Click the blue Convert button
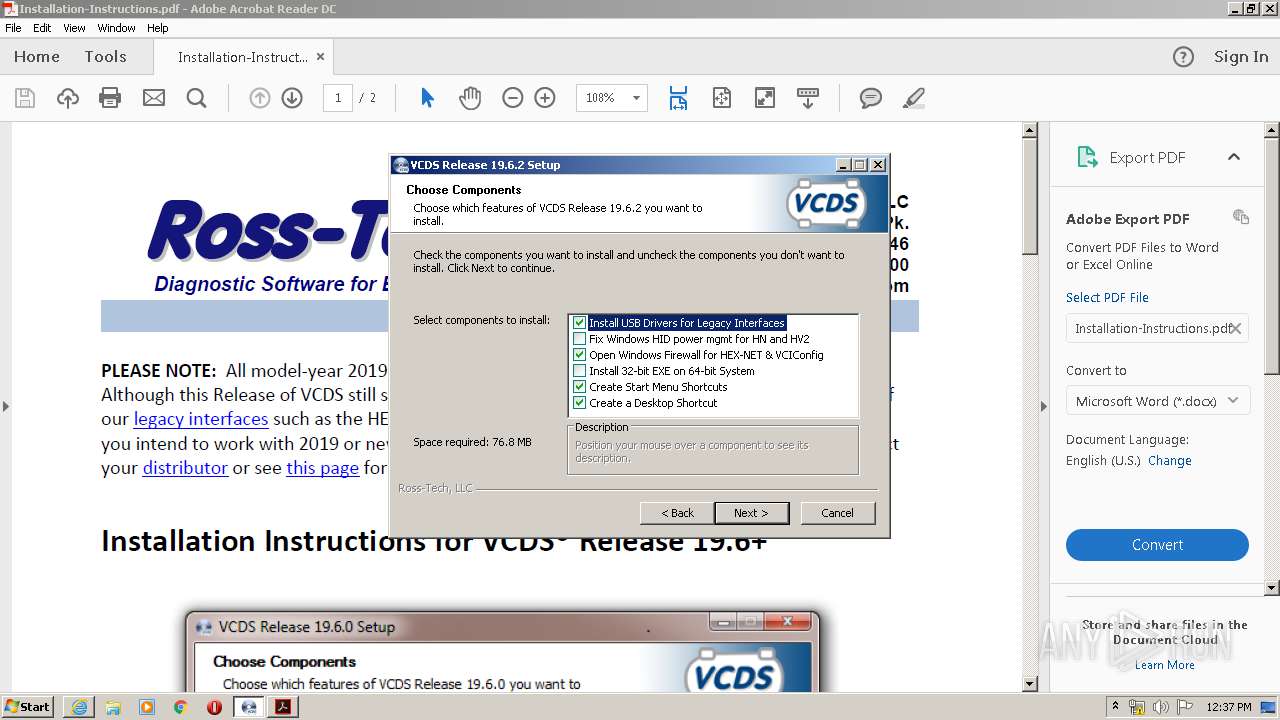The height and width of the screenshot is (720, 1280). 1157,545
